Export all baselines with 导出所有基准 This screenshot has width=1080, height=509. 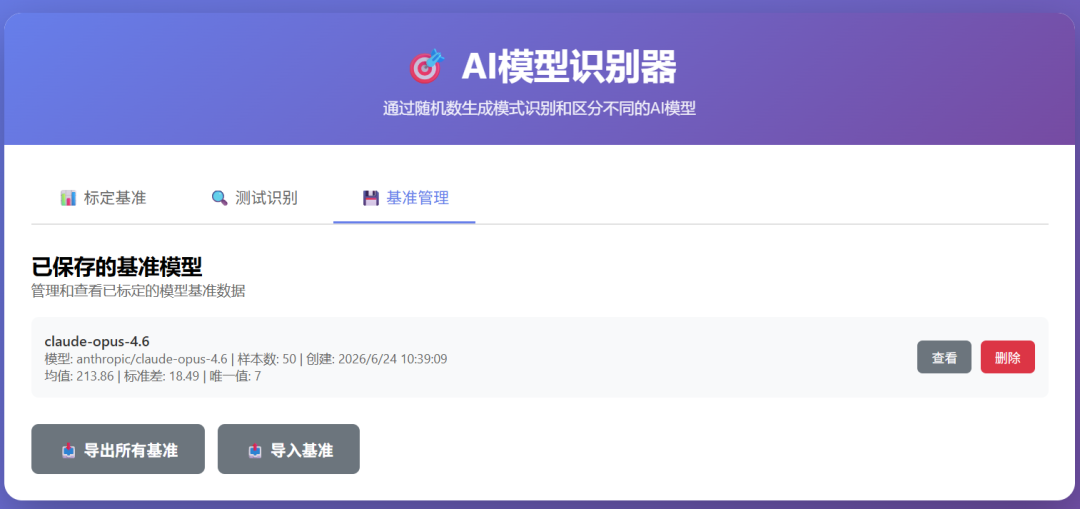(x=118, y=449)
